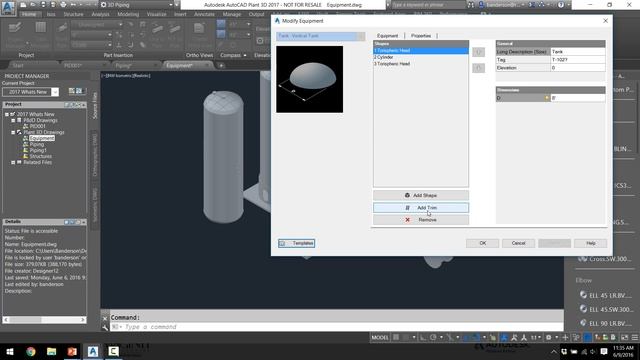Move shape down with arrow button

478,68
